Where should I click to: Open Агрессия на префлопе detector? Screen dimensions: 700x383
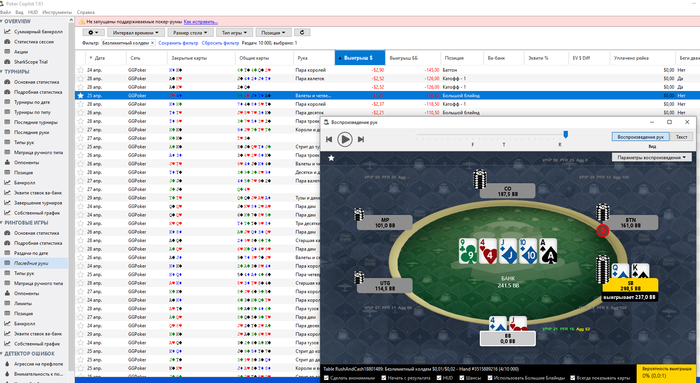[38, 364]
